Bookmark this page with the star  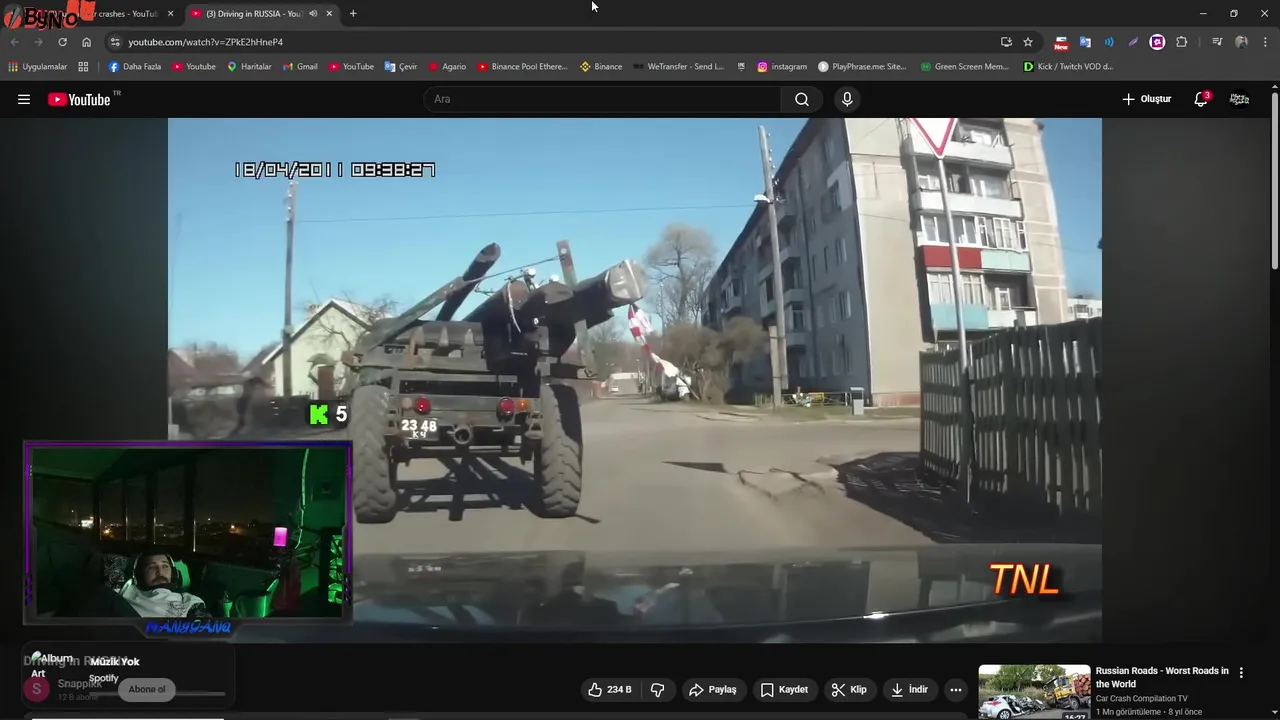[1028, 42]
